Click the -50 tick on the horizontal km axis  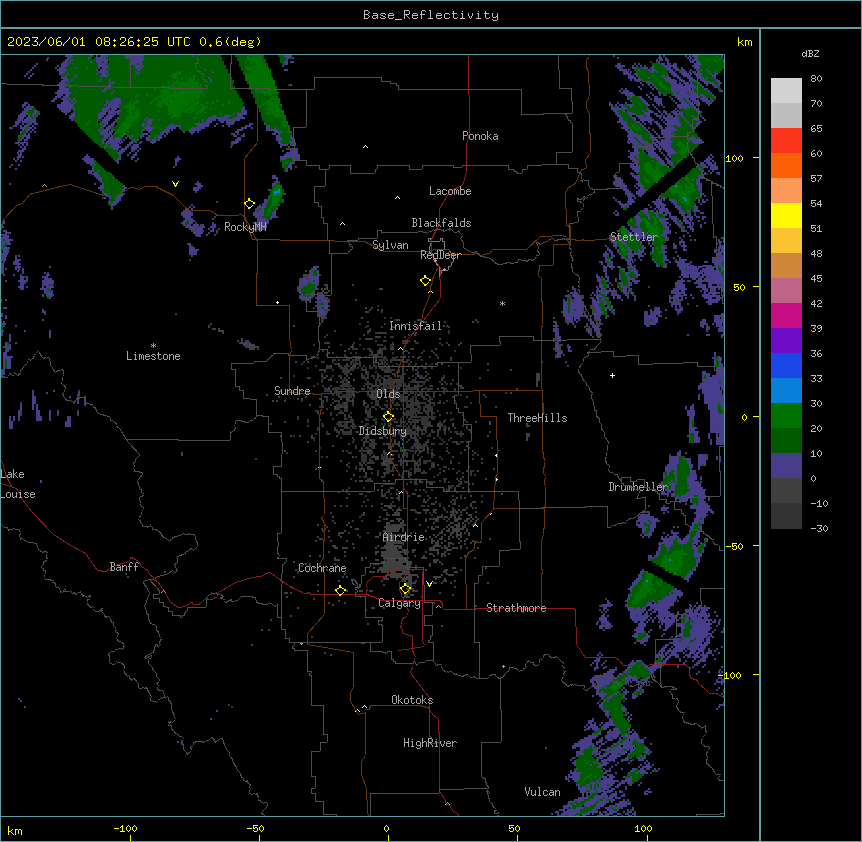tap(255, 829)
